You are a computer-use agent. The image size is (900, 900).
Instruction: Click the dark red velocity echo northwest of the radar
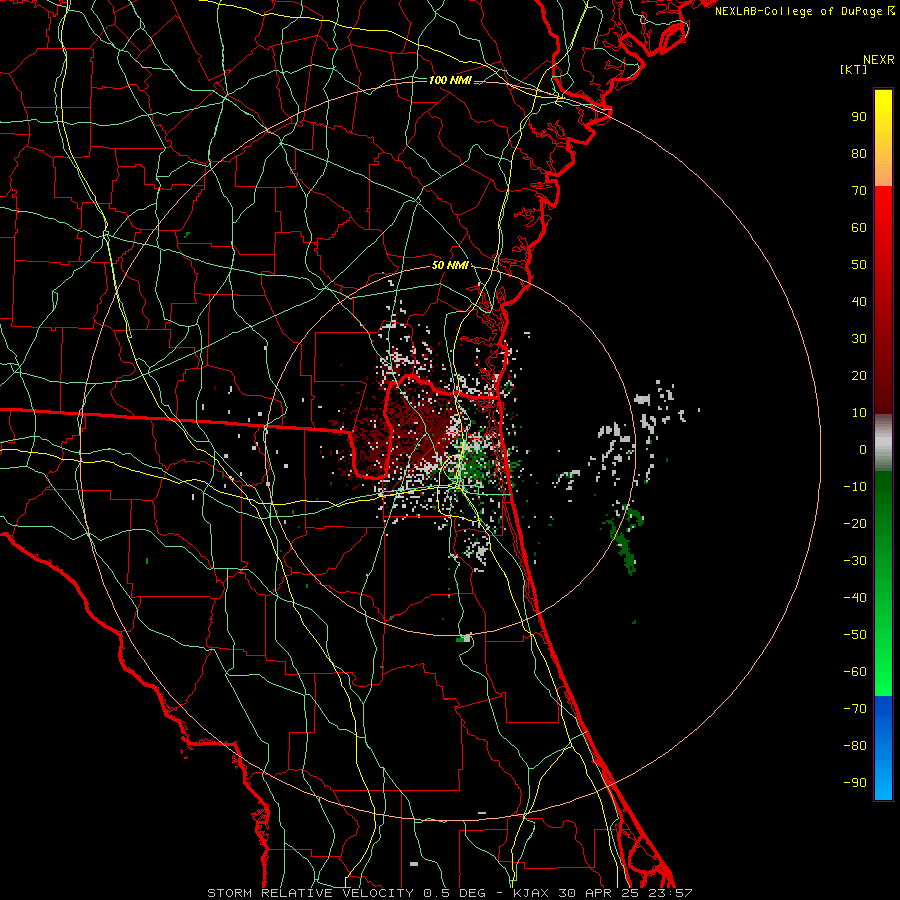click(x=410, y=428)
